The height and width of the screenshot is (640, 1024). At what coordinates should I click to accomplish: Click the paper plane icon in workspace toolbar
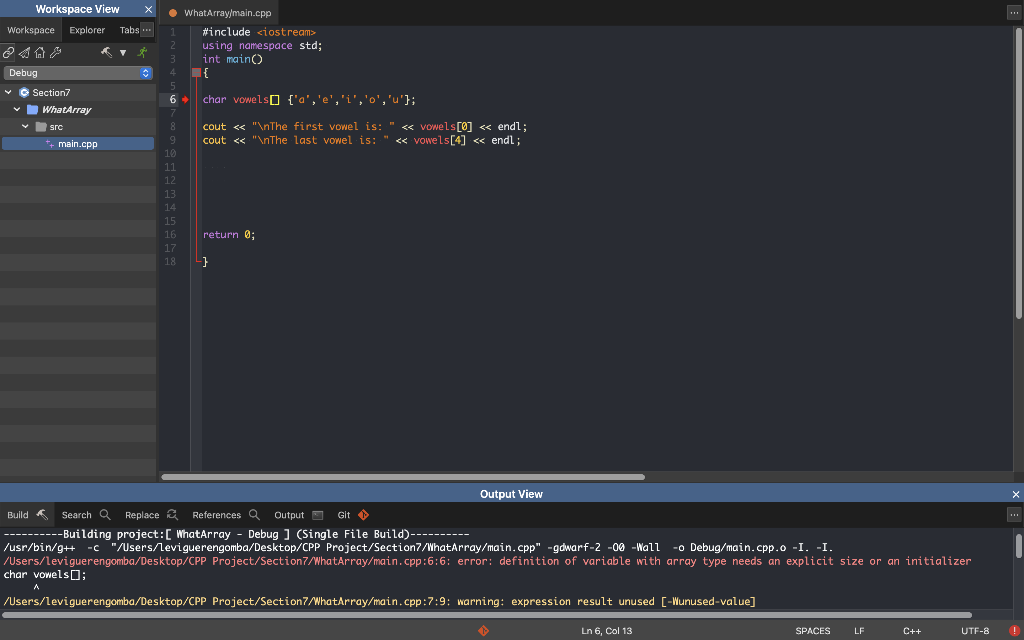point(24,52)
